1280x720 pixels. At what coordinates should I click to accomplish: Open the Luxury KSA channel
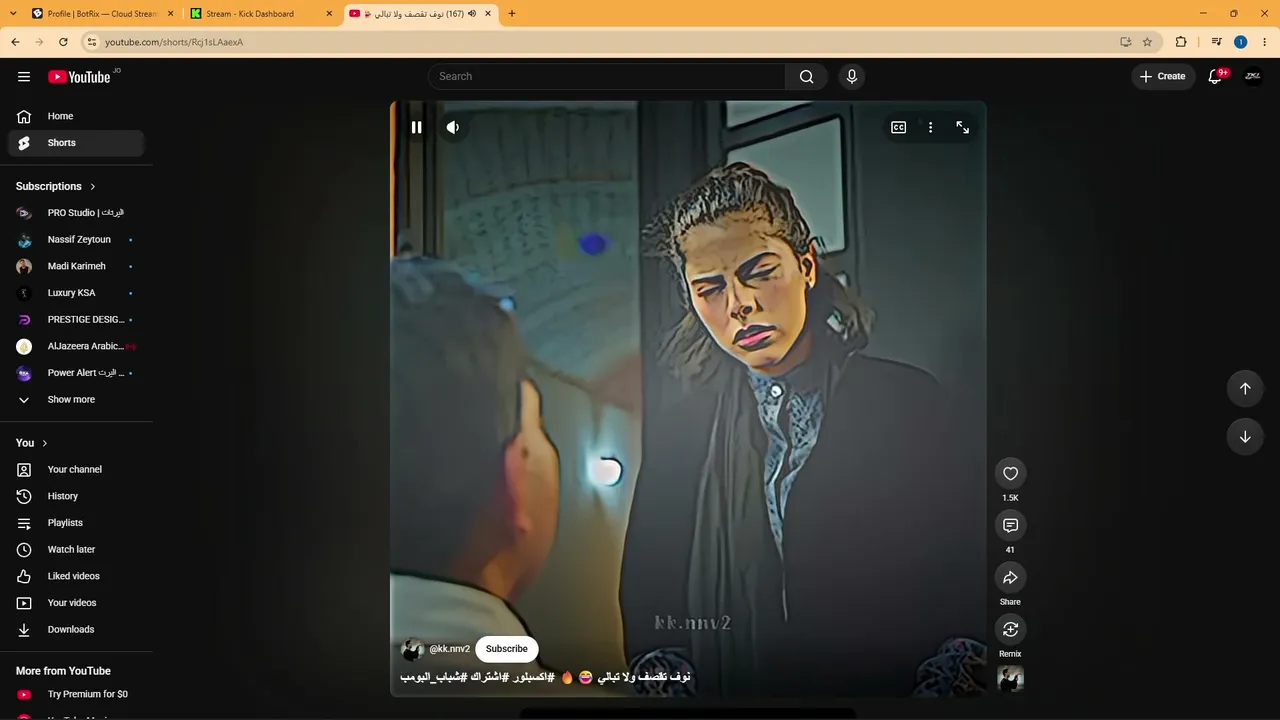pyautogui.click(x=77, y=293)
